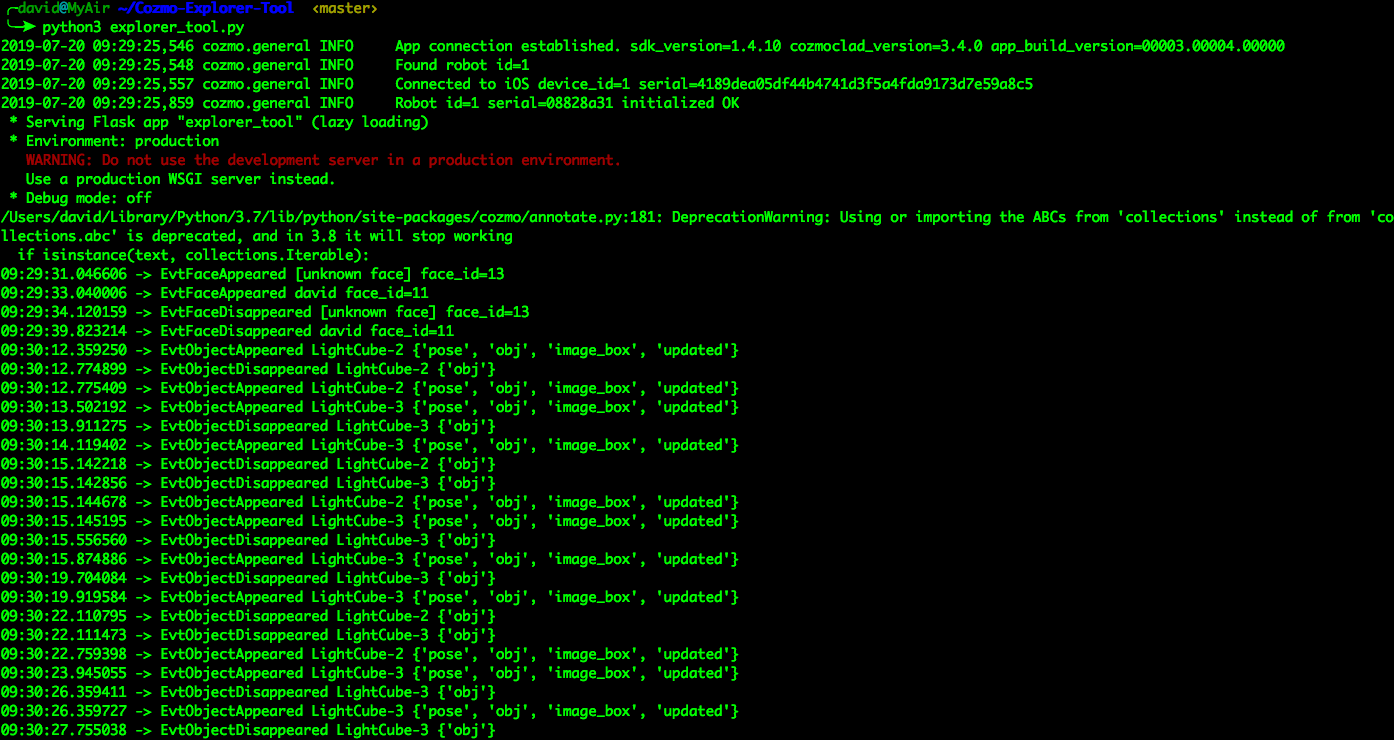
Task: Click the App connection established log message
Action: tap(506, 46)
